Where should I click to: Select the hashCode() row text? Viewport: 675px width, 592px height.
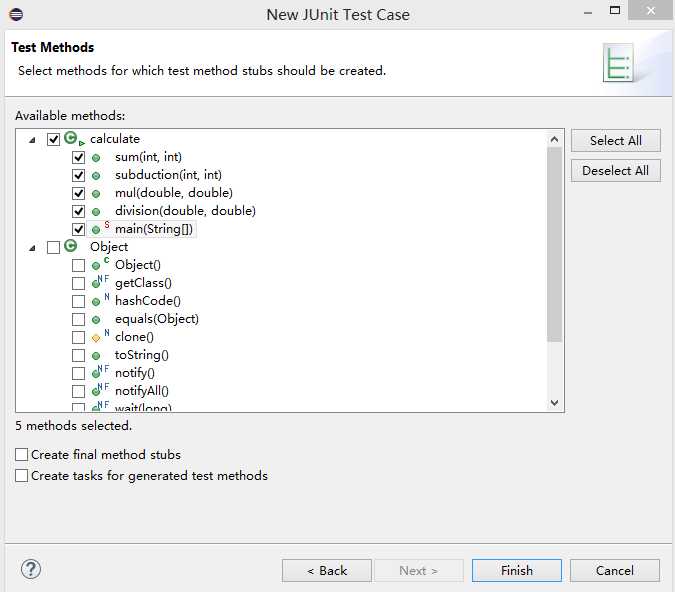click(x=148, y=301)
